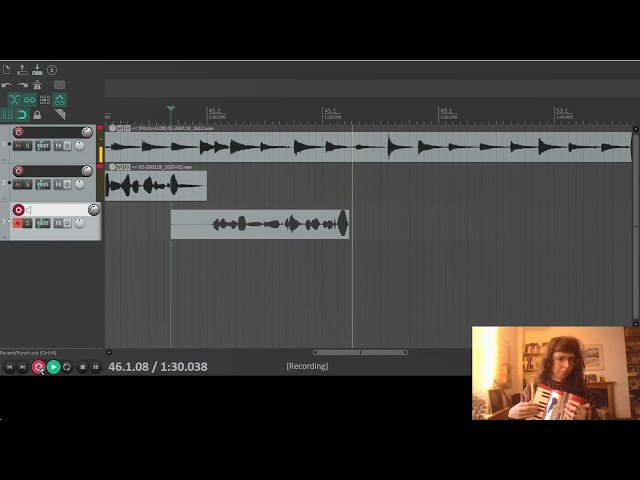
Task: Click ruler marker at 45.1
Action: point(330,111)
